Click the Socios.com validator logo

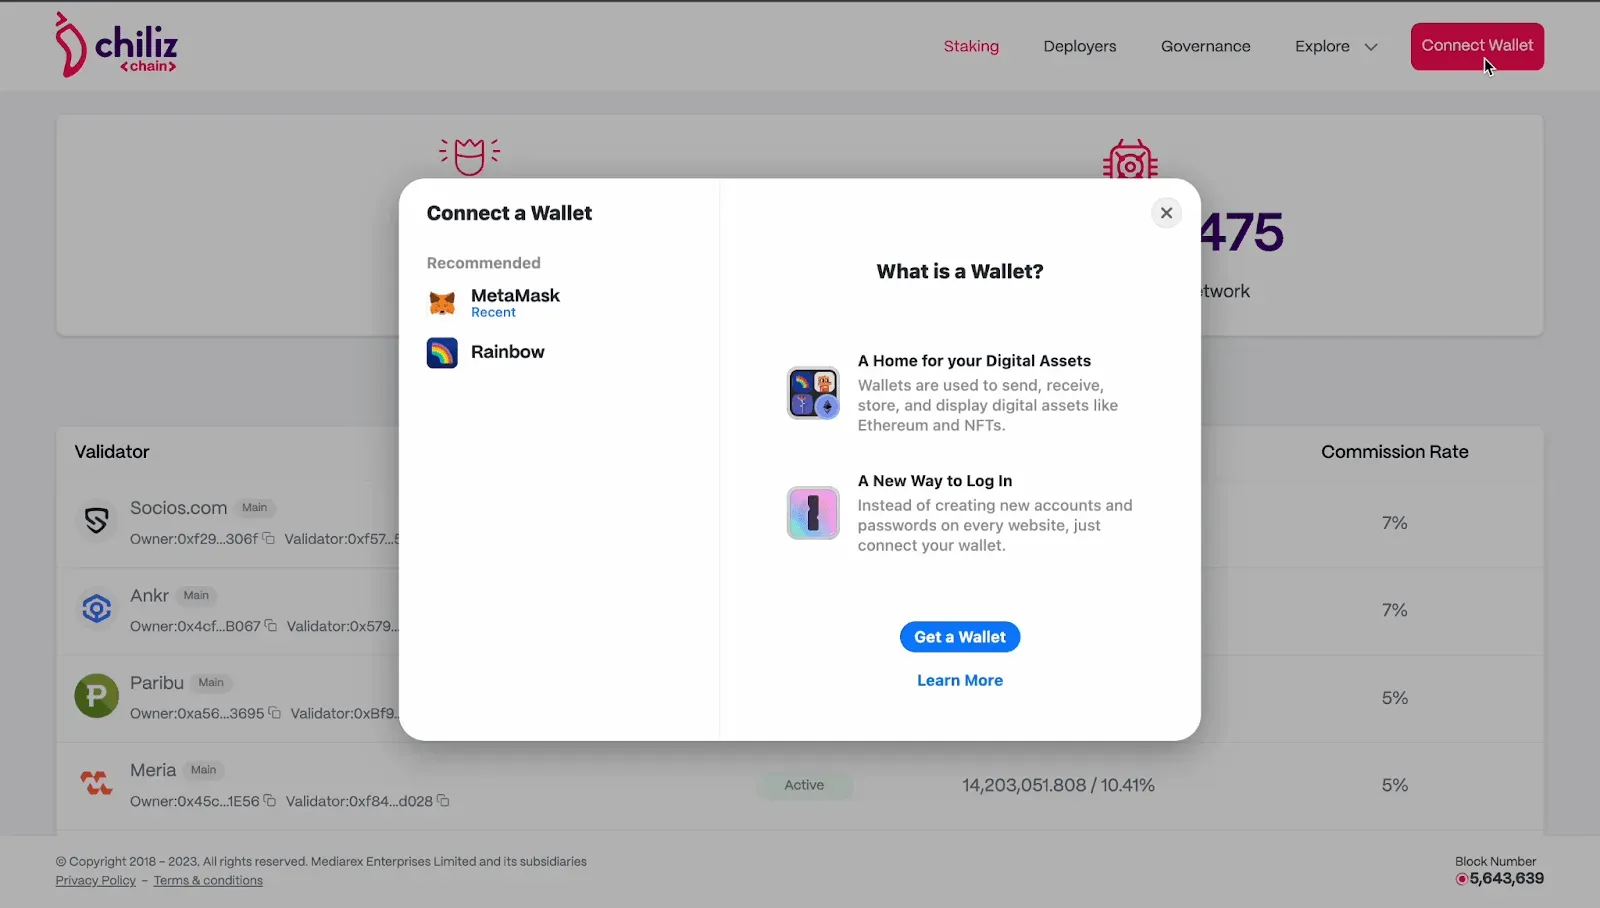click(96, 521)
